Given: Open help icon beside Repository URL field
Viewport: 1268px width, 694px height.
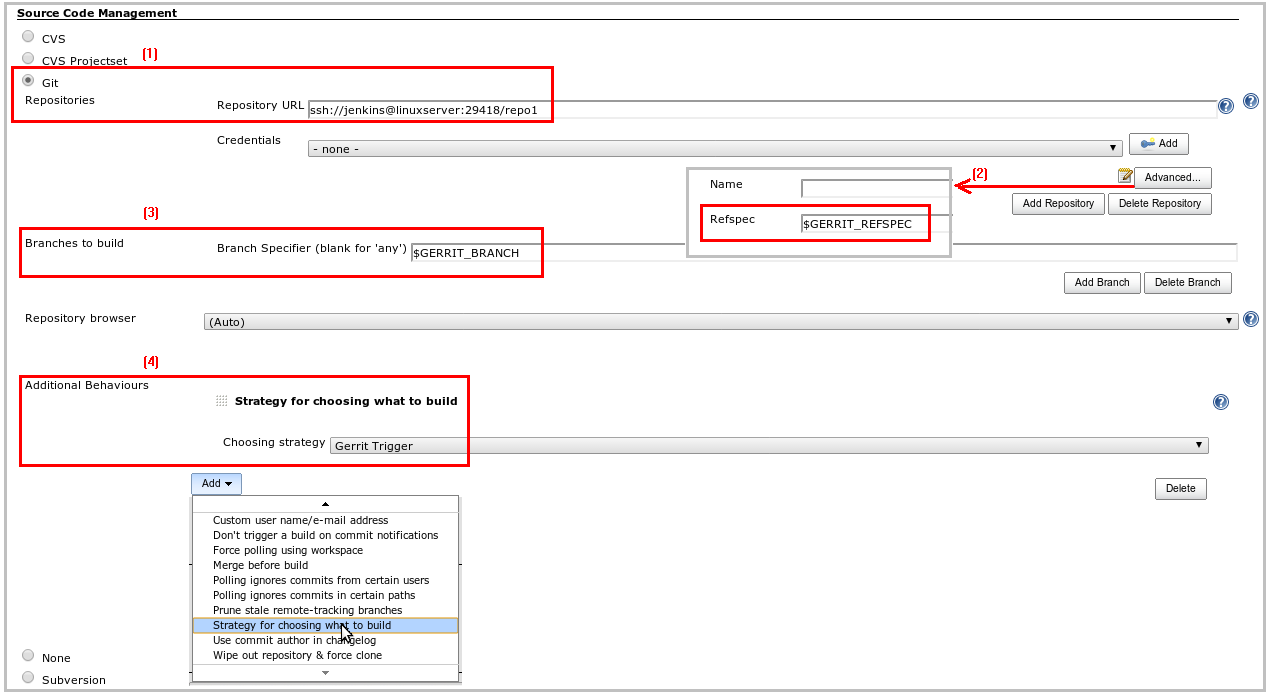Looking at the screenshot, I should [1226, 106].
